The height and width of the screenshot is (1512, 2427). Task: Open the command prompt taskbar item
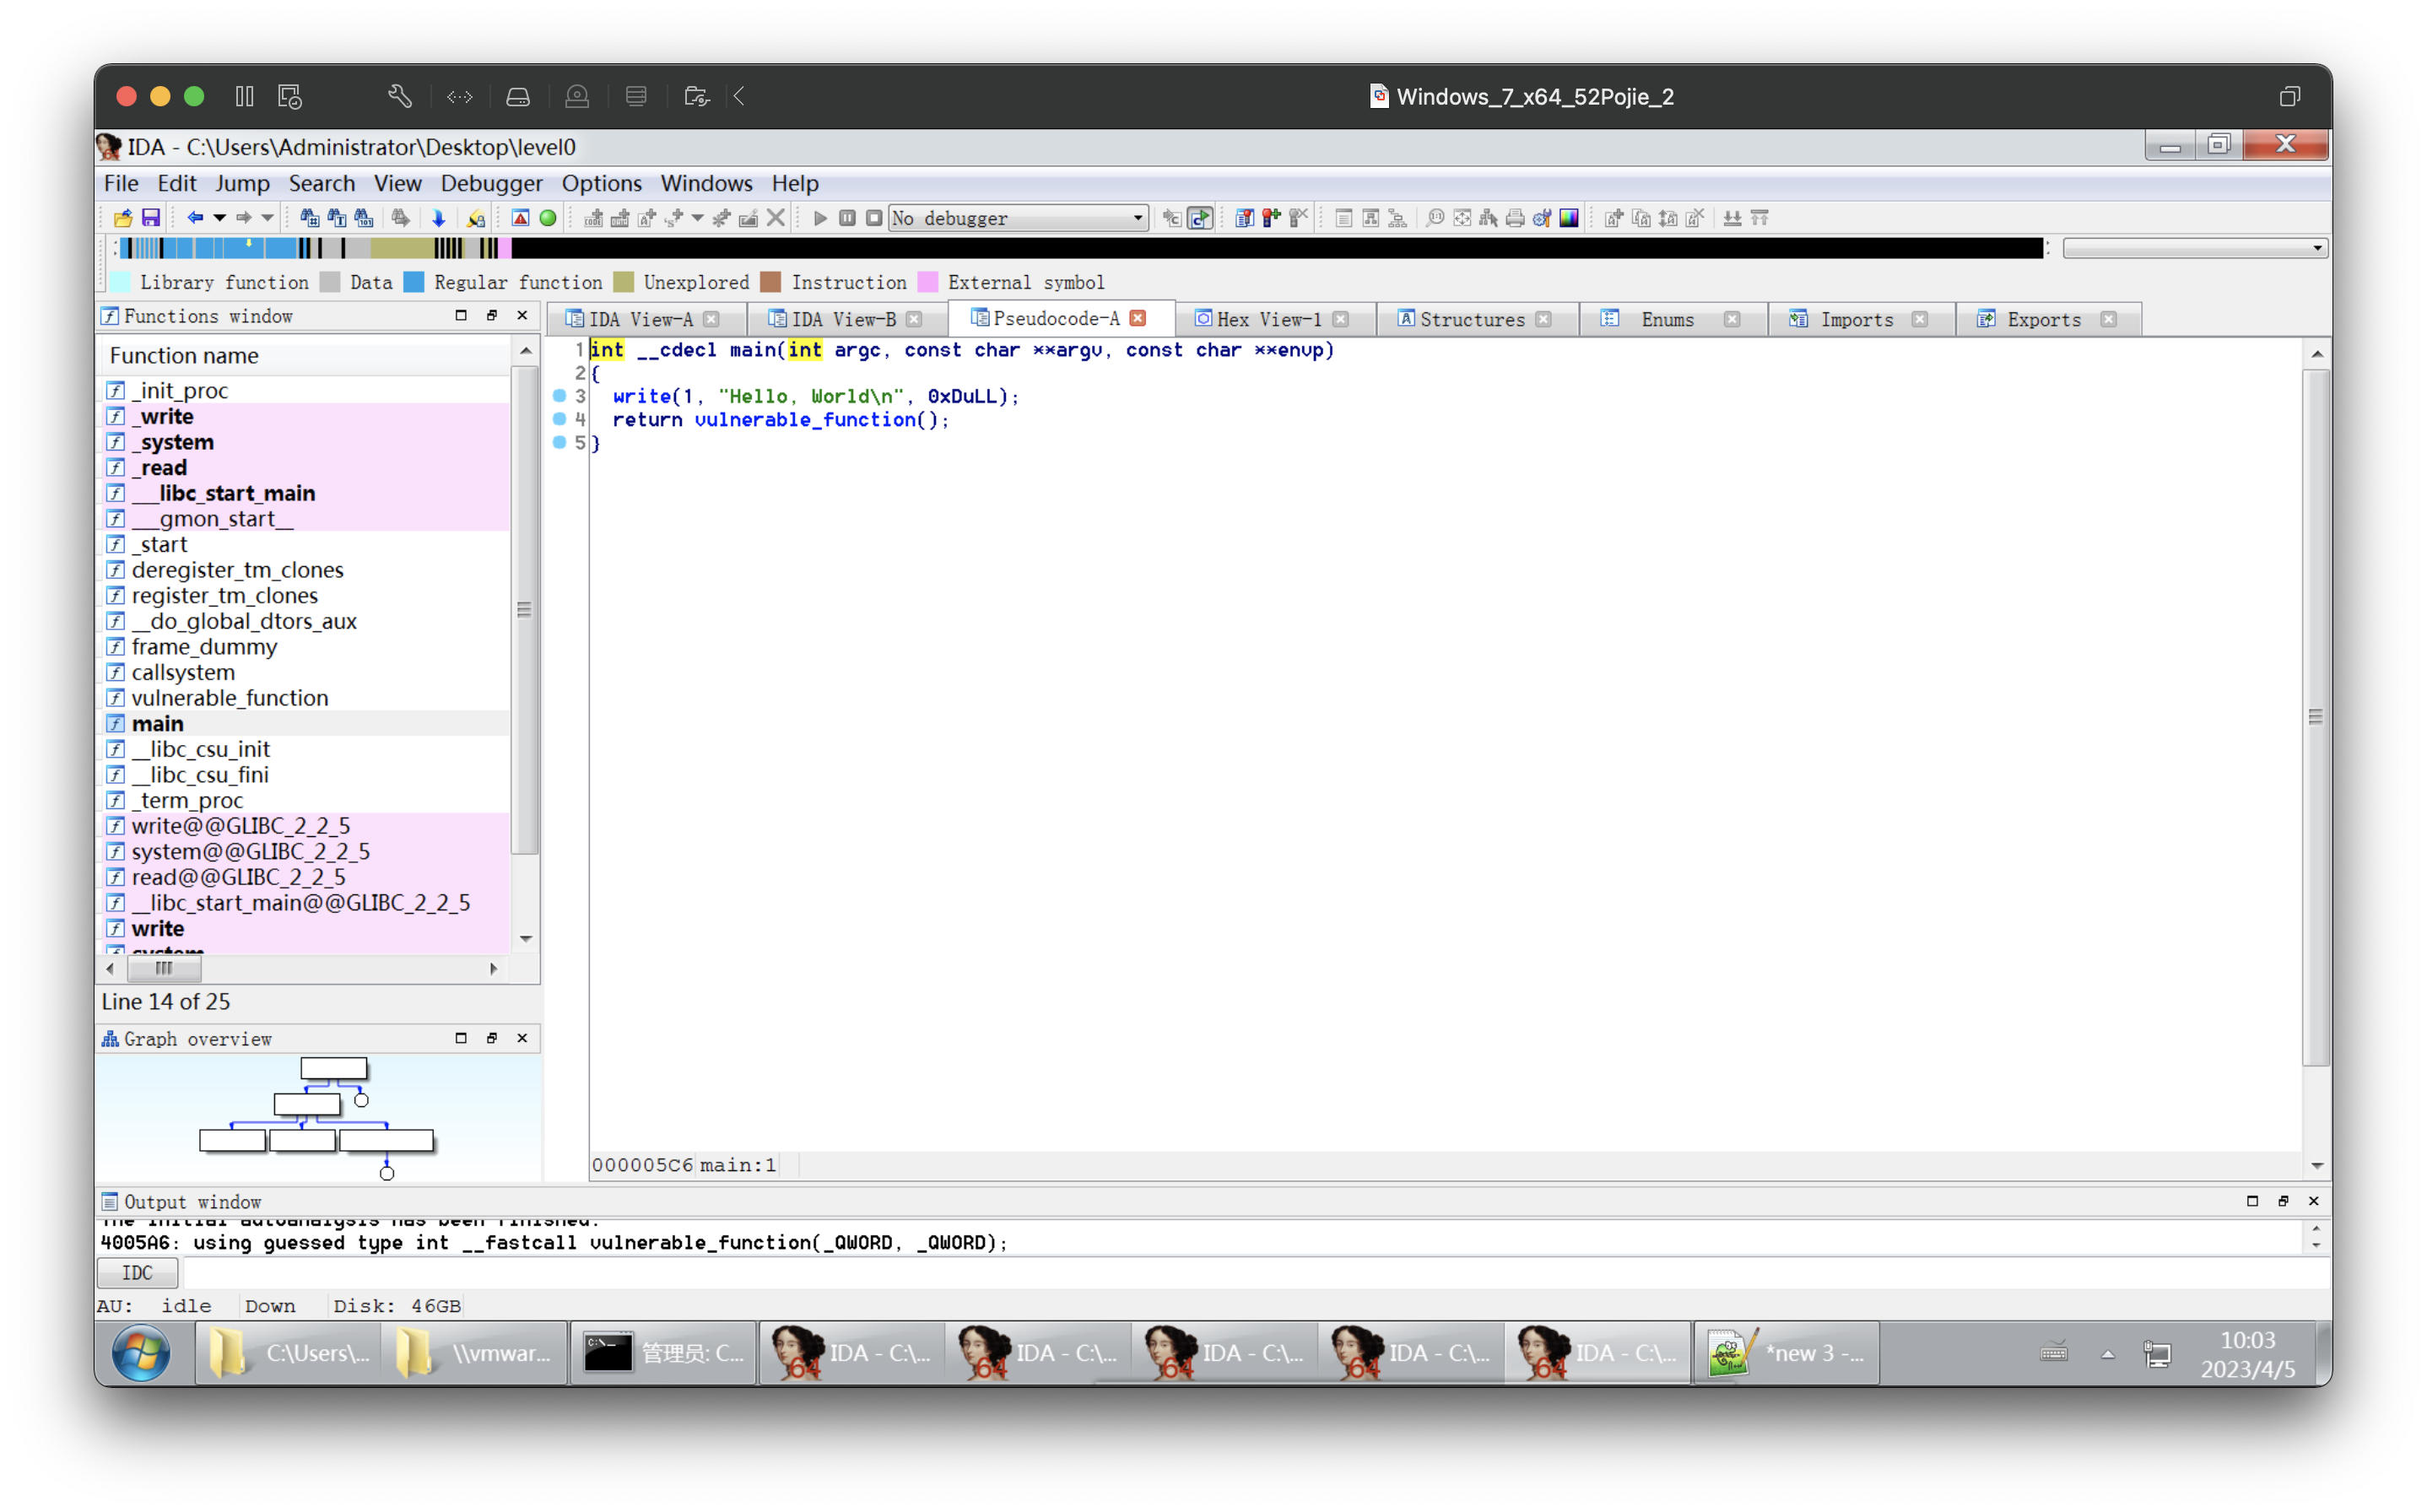pyautogui.click(x=664, y=1354)
